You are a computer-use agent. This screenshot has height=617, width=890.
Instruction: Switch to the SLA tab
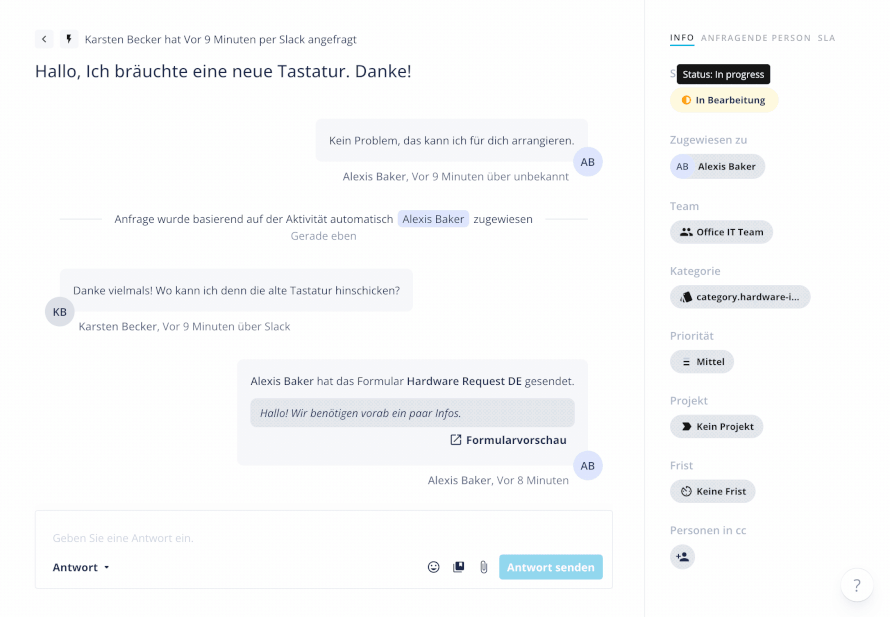coord(826,38)
